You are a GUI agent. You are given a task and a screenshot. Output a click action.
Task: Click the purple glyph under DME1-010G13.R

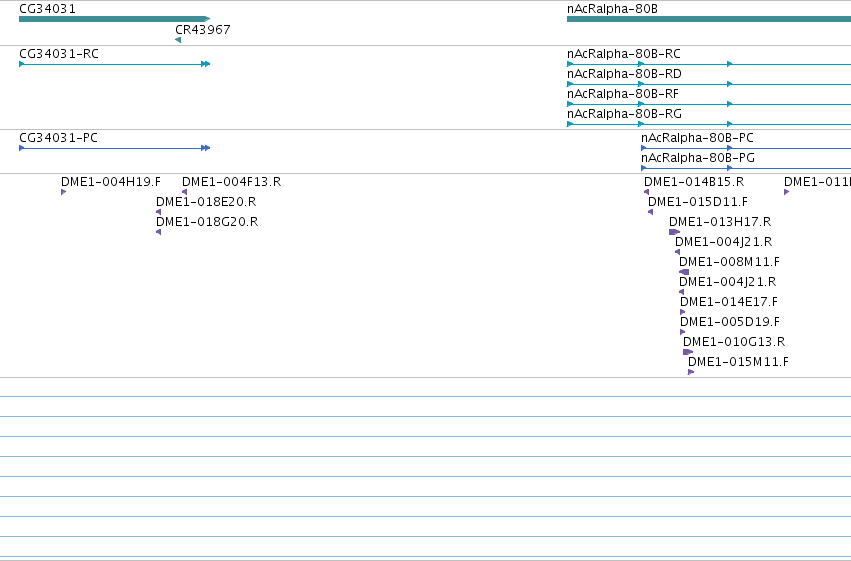tap(688, 352)
